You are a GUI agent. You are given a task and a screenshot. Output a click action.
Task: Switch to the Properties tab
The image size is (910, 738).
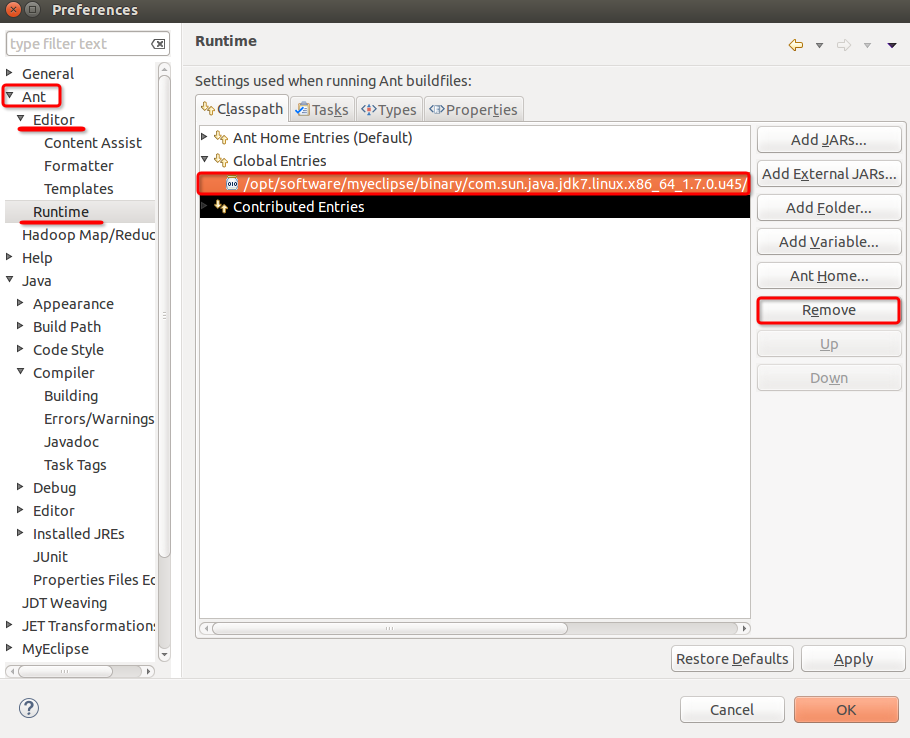tap(472, 109)
